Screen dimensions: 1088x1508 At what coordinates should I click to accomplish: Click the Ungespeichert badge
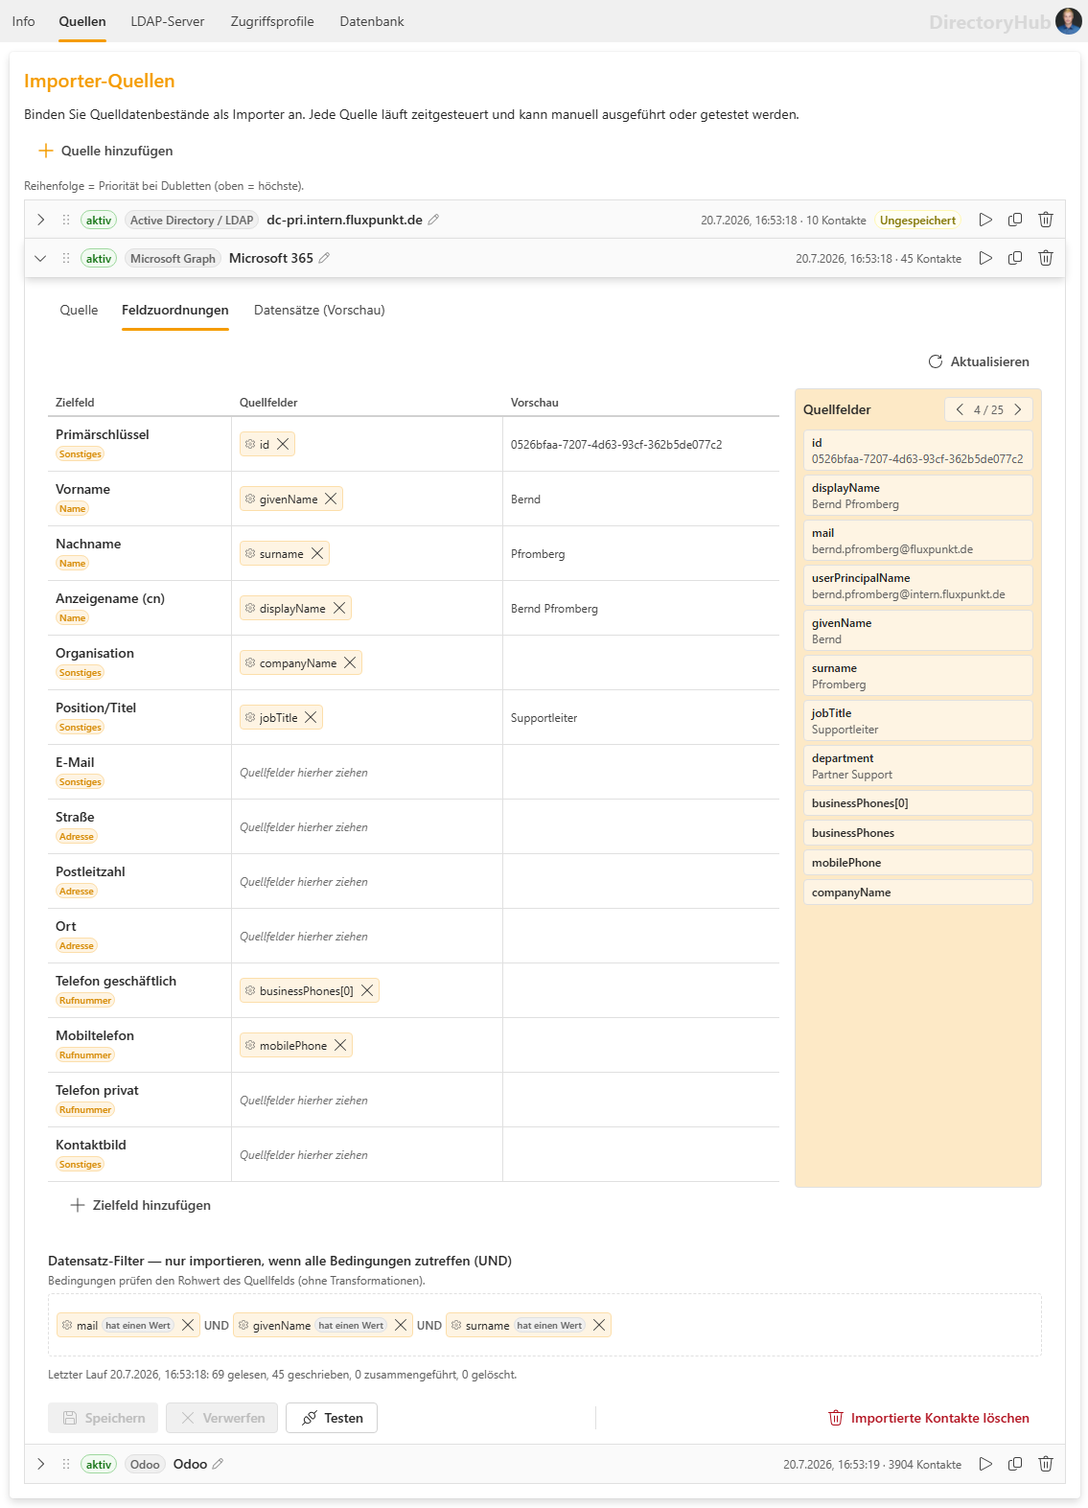click(918, 220)
